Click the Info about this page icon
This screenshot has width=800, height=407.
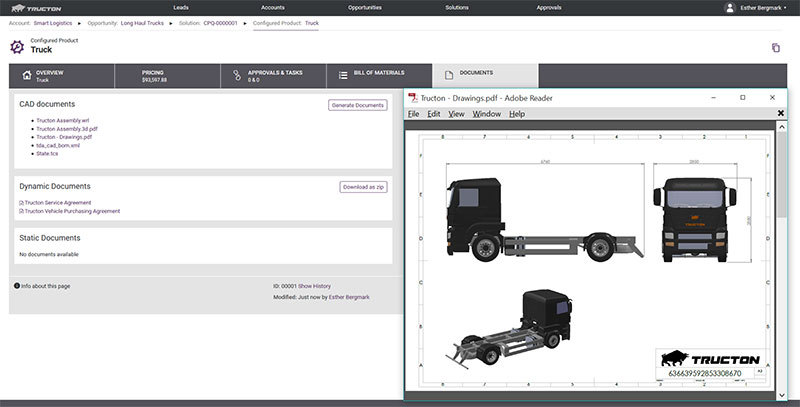17,286
